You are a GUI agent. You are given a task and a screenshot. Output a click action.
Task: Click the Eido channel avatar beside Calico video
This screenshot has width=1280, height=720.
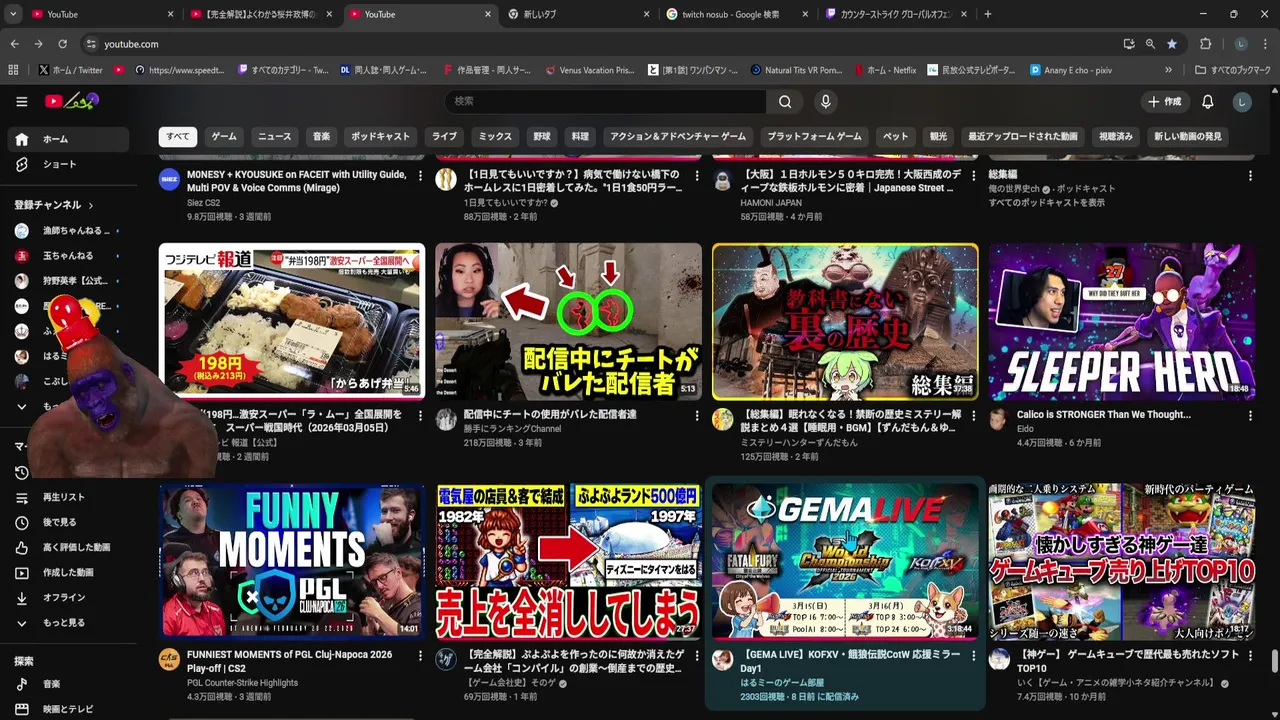[998, 420]
